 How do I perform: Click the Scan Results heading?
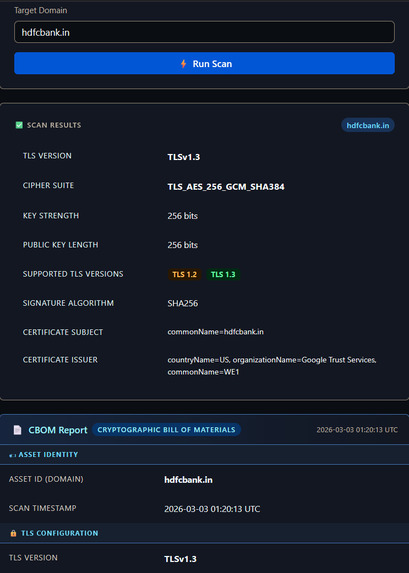pos(54,125)
